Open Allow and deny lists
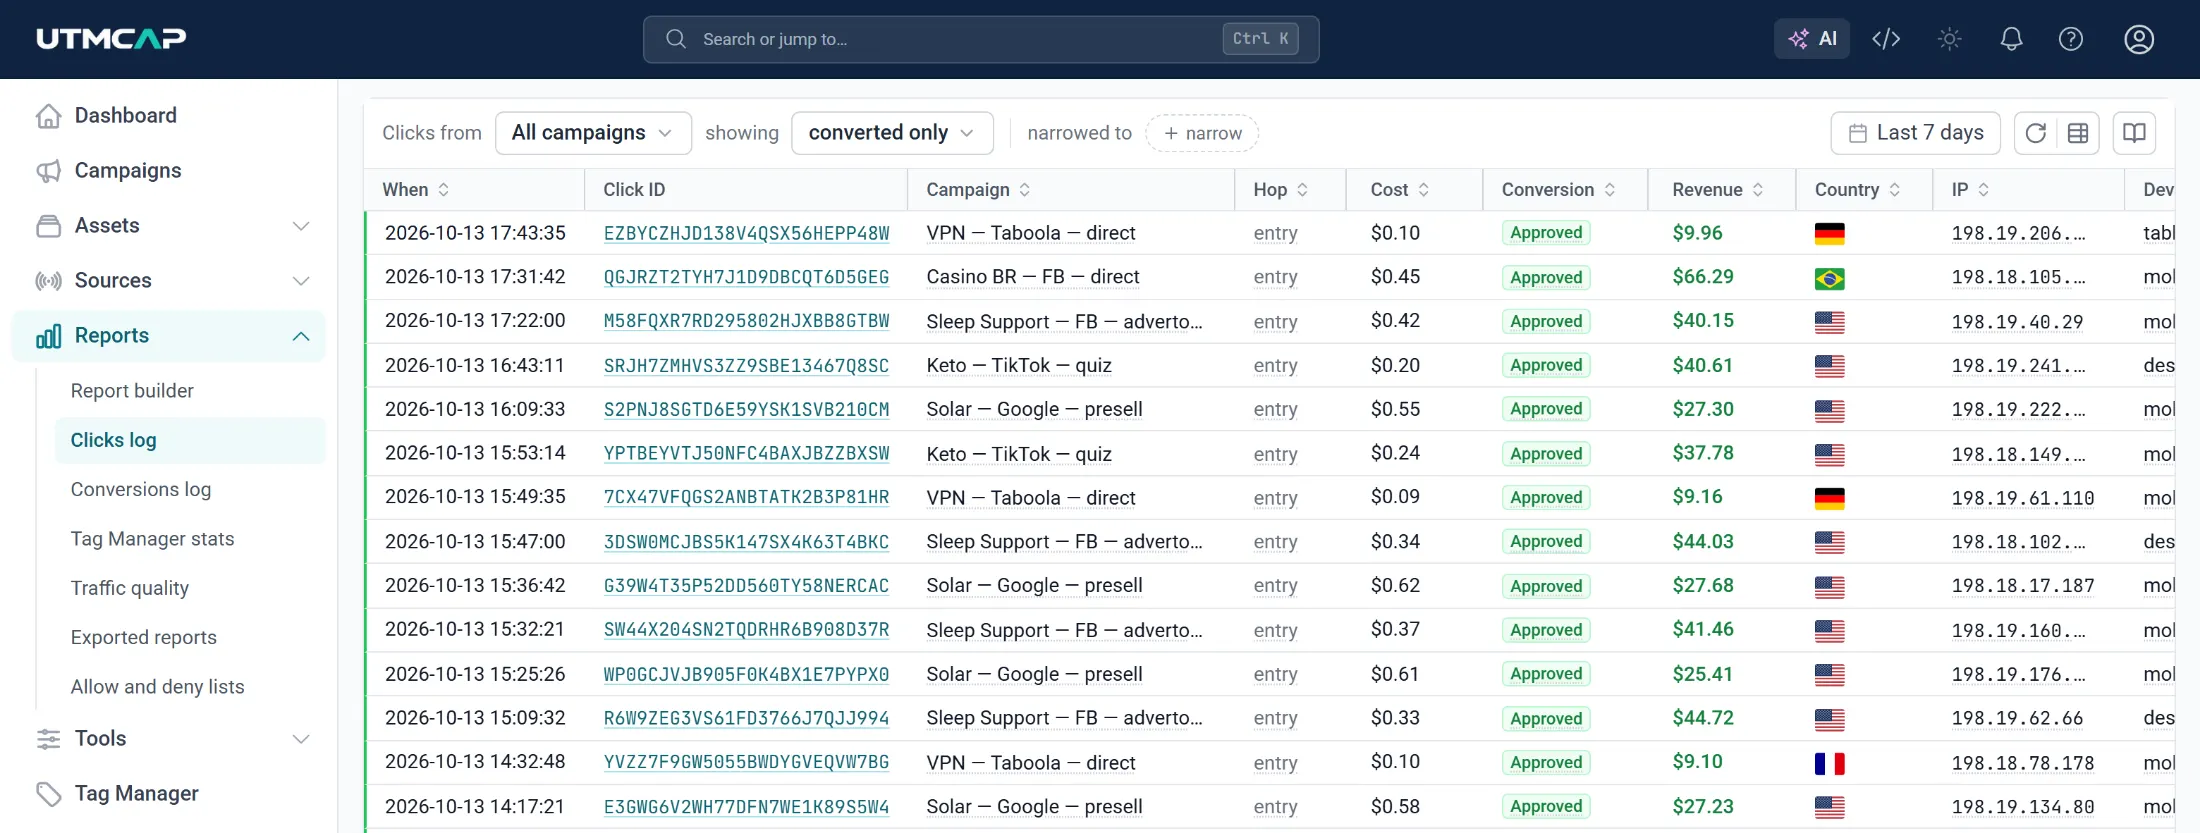Image resolution: width=2200 pixels, height=833 pixels. 158,687
